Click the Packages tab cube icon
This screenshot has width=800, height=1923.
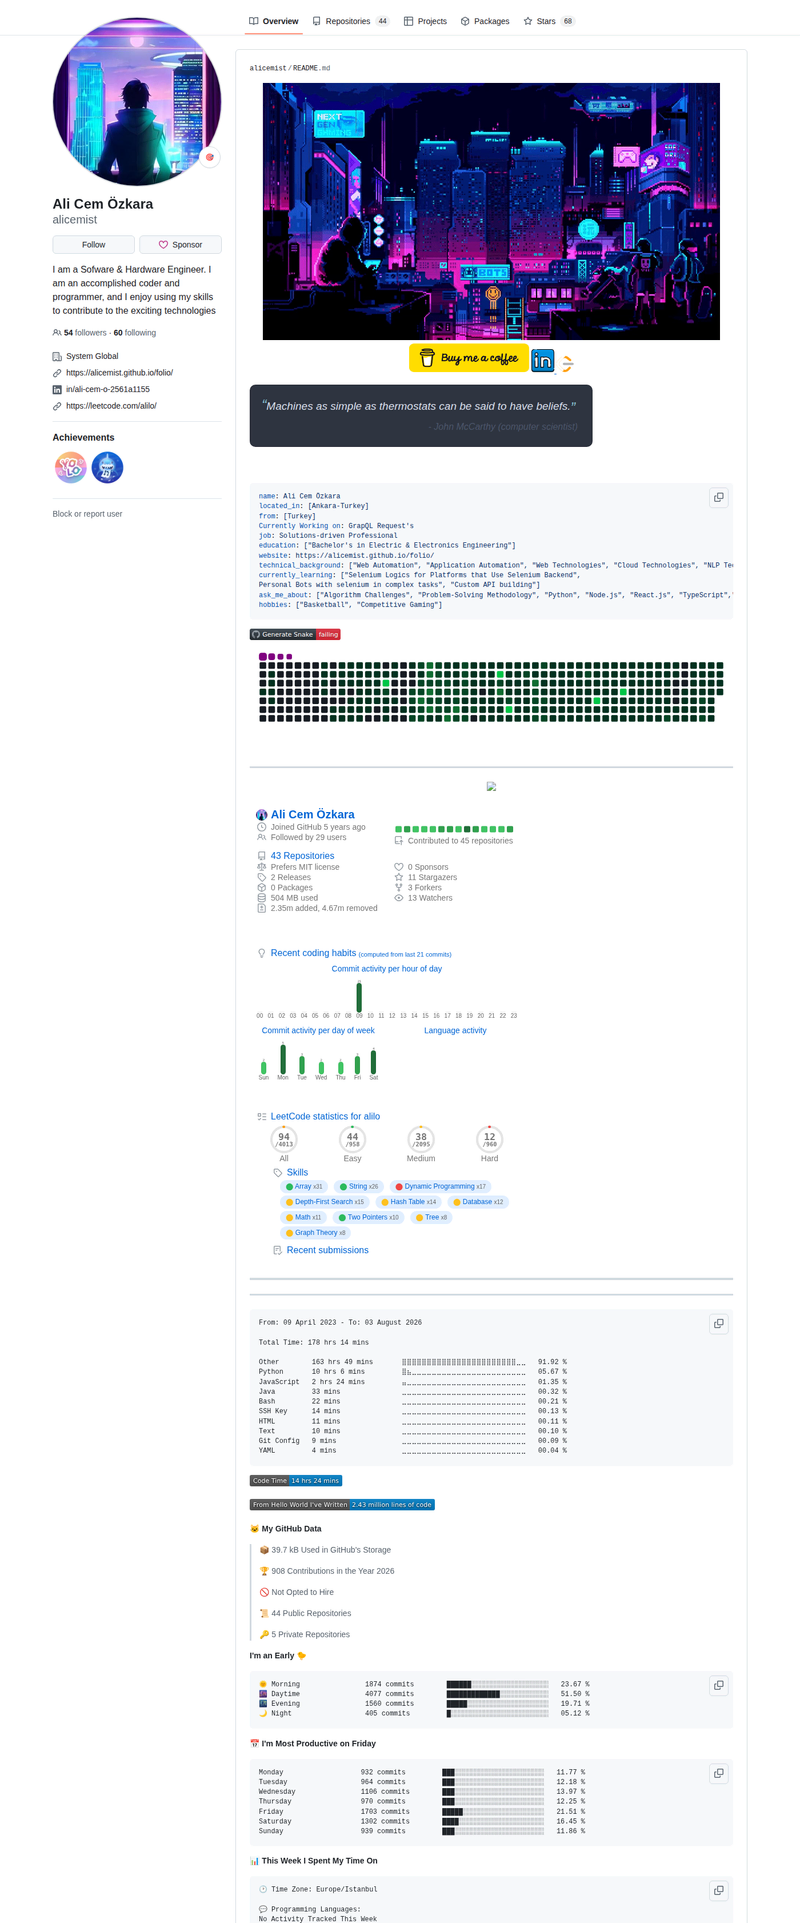465,21
